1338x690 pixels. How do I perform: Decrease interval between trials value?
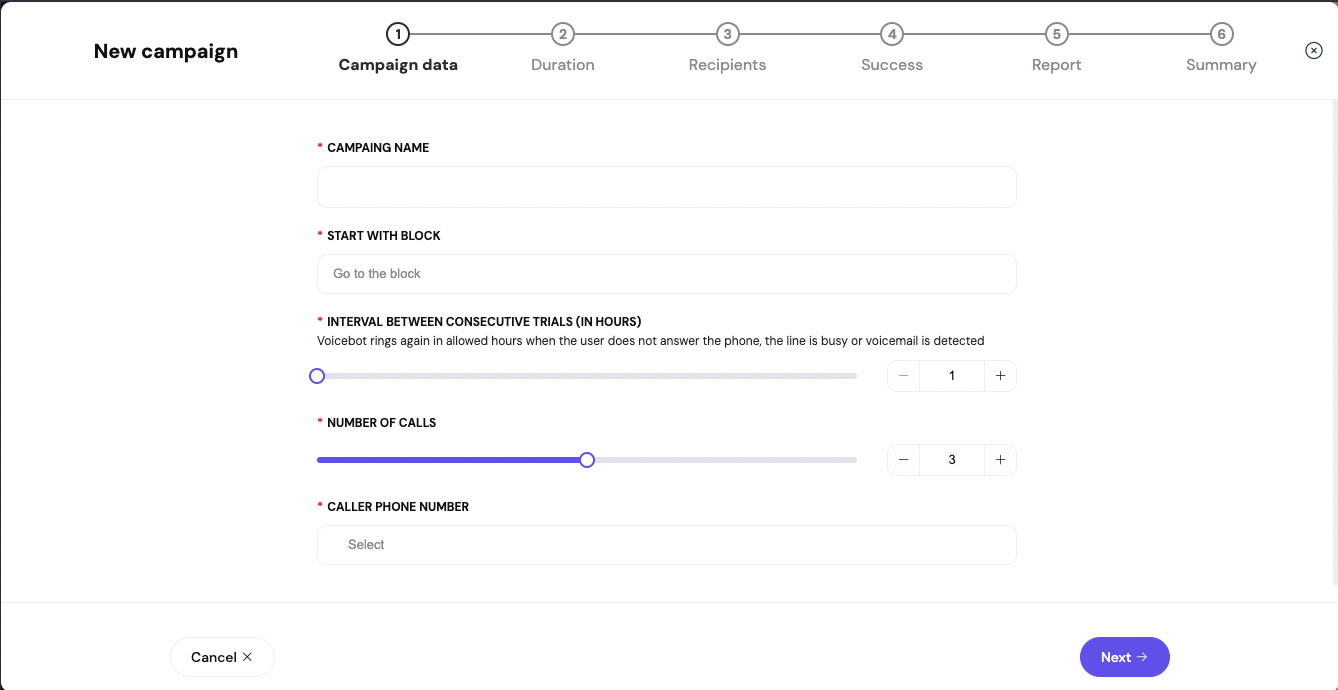[x=904, y=376]
